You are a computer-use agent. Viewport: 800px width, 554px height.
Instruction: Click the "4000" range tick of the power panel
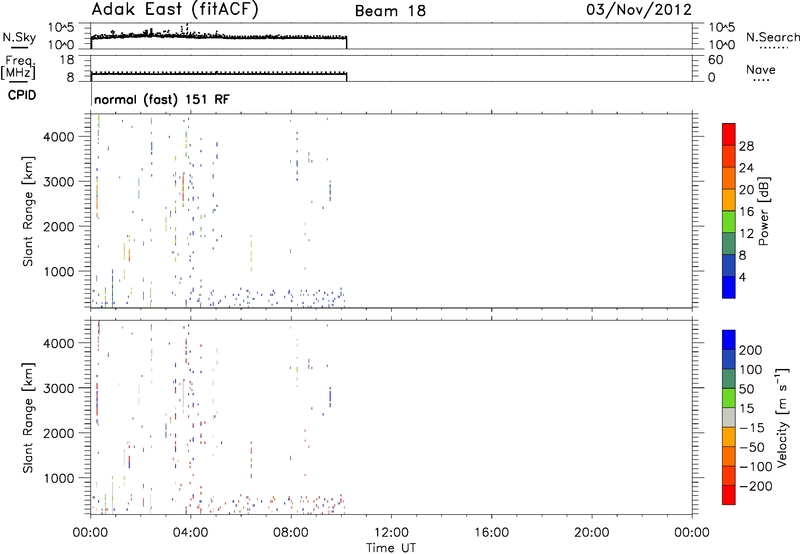tap(59, 137)
